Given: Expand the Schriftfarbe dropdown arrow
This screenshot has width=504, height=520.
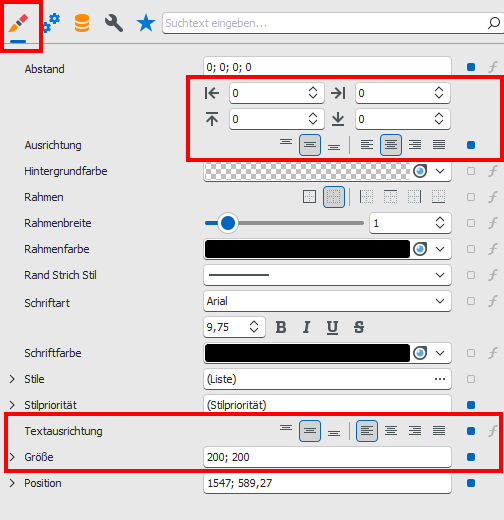Looking at the screenshot, I should 440,353.
